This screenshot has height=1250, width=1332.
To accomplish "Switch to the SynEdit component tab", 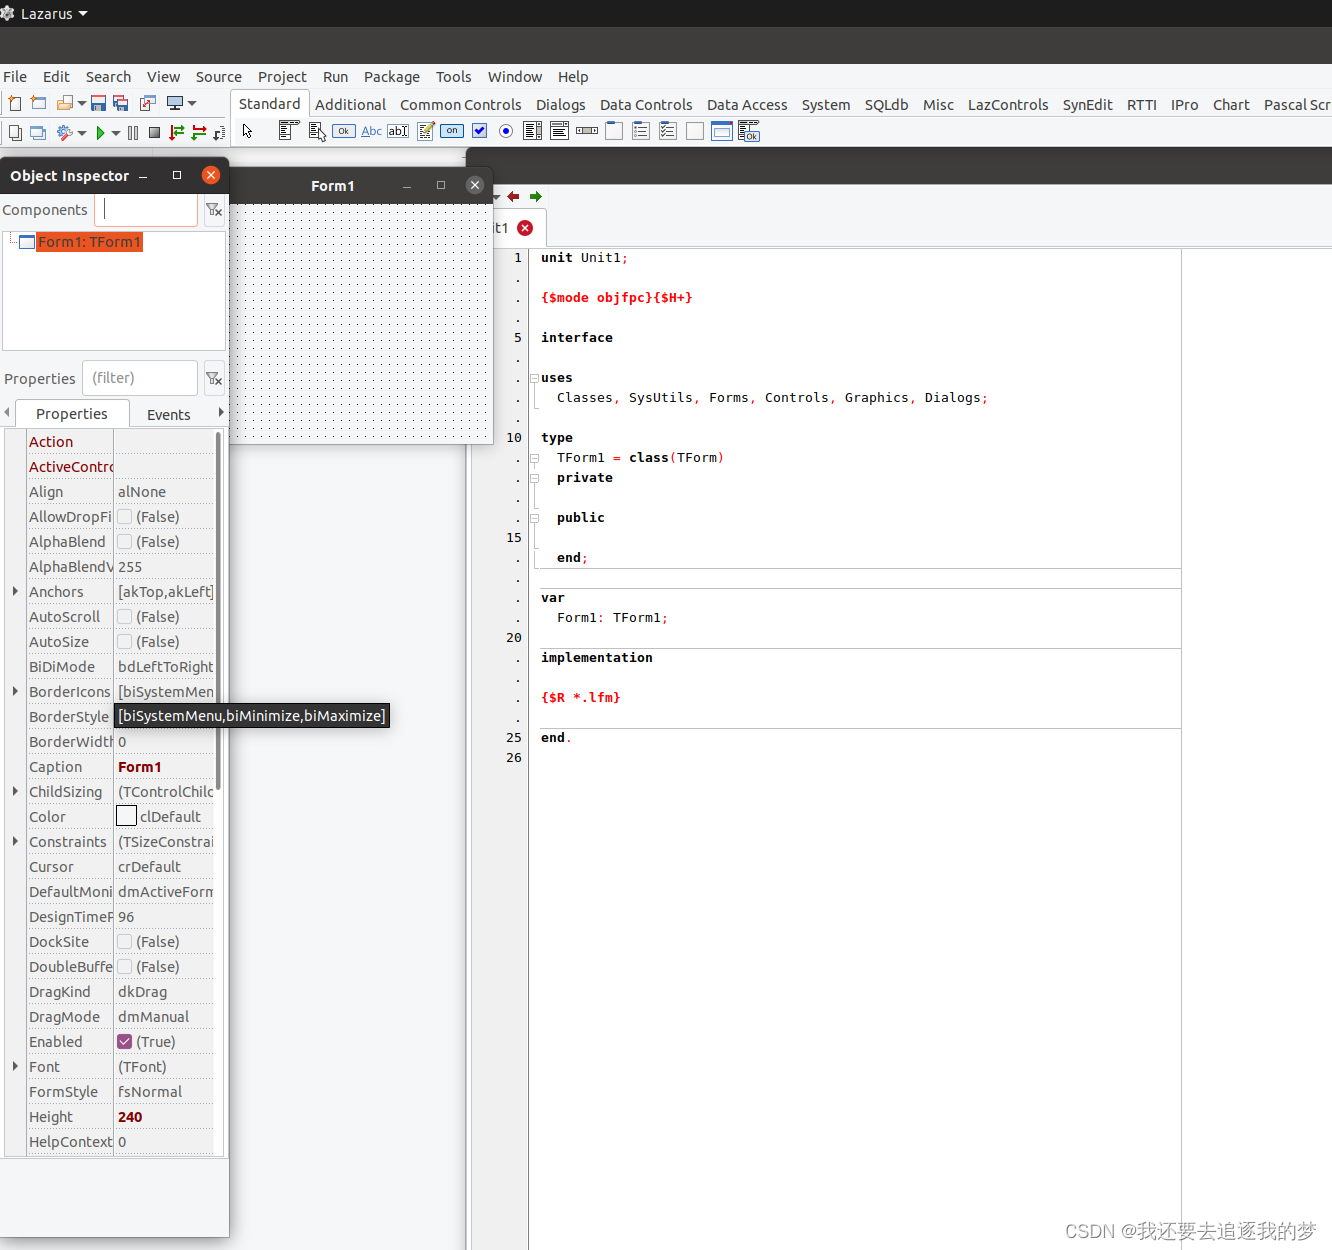I will (x=1087, y=104).
